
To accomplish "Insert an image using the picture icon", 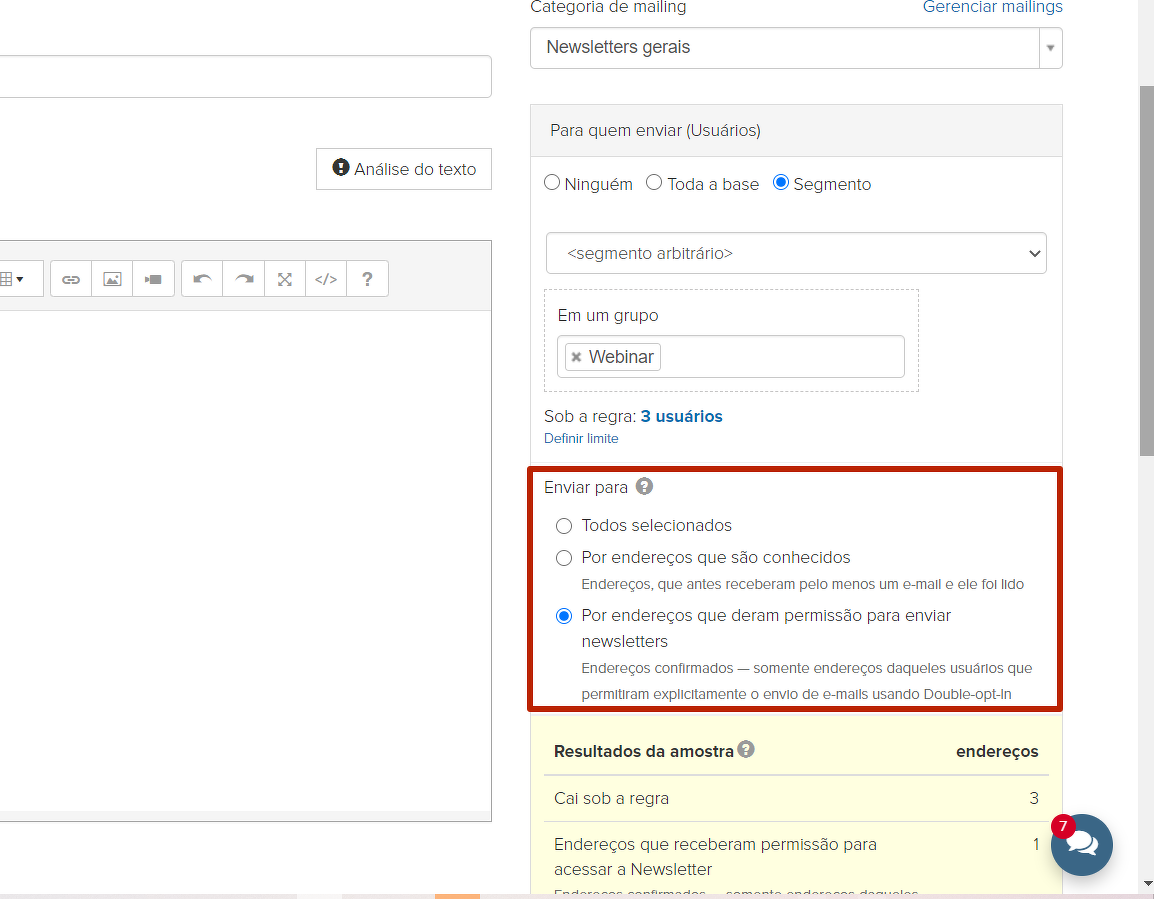I will coord(112,279).
